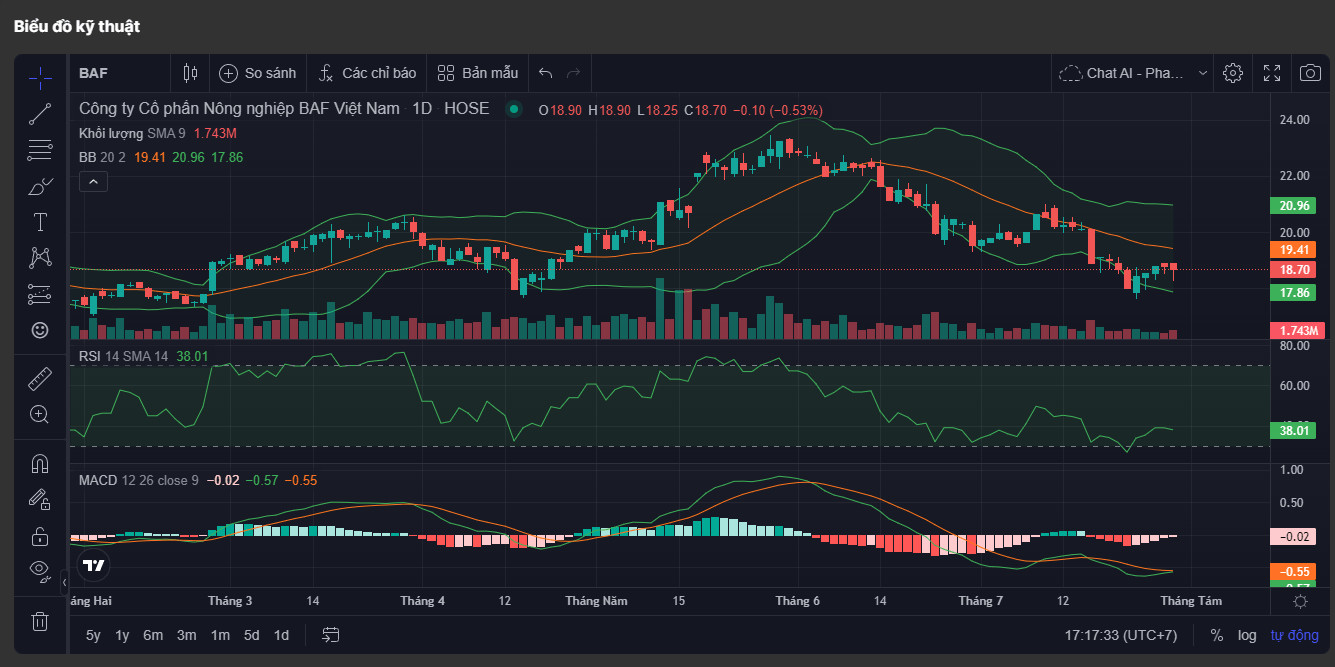The height and width of the screenshot is (667, 1335).
Task: Click the Biểu đồ kỹ thuật heading
Action: (x=77, y=27)
